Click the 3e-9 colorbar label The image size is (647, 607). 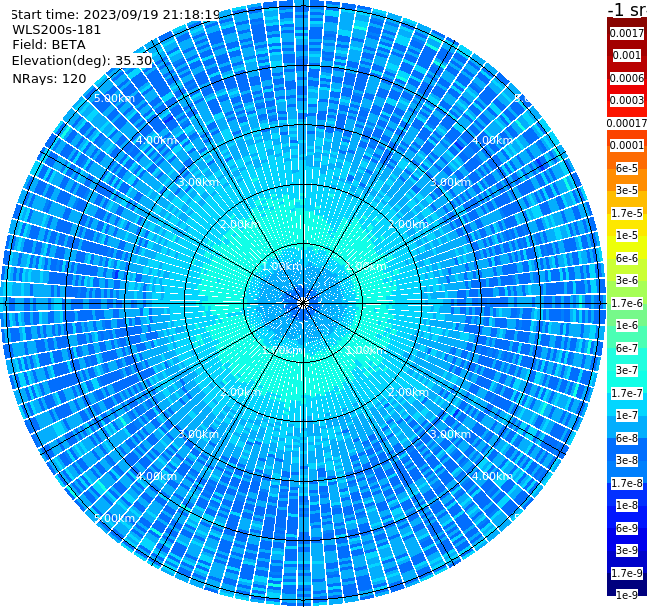[627, 550]
